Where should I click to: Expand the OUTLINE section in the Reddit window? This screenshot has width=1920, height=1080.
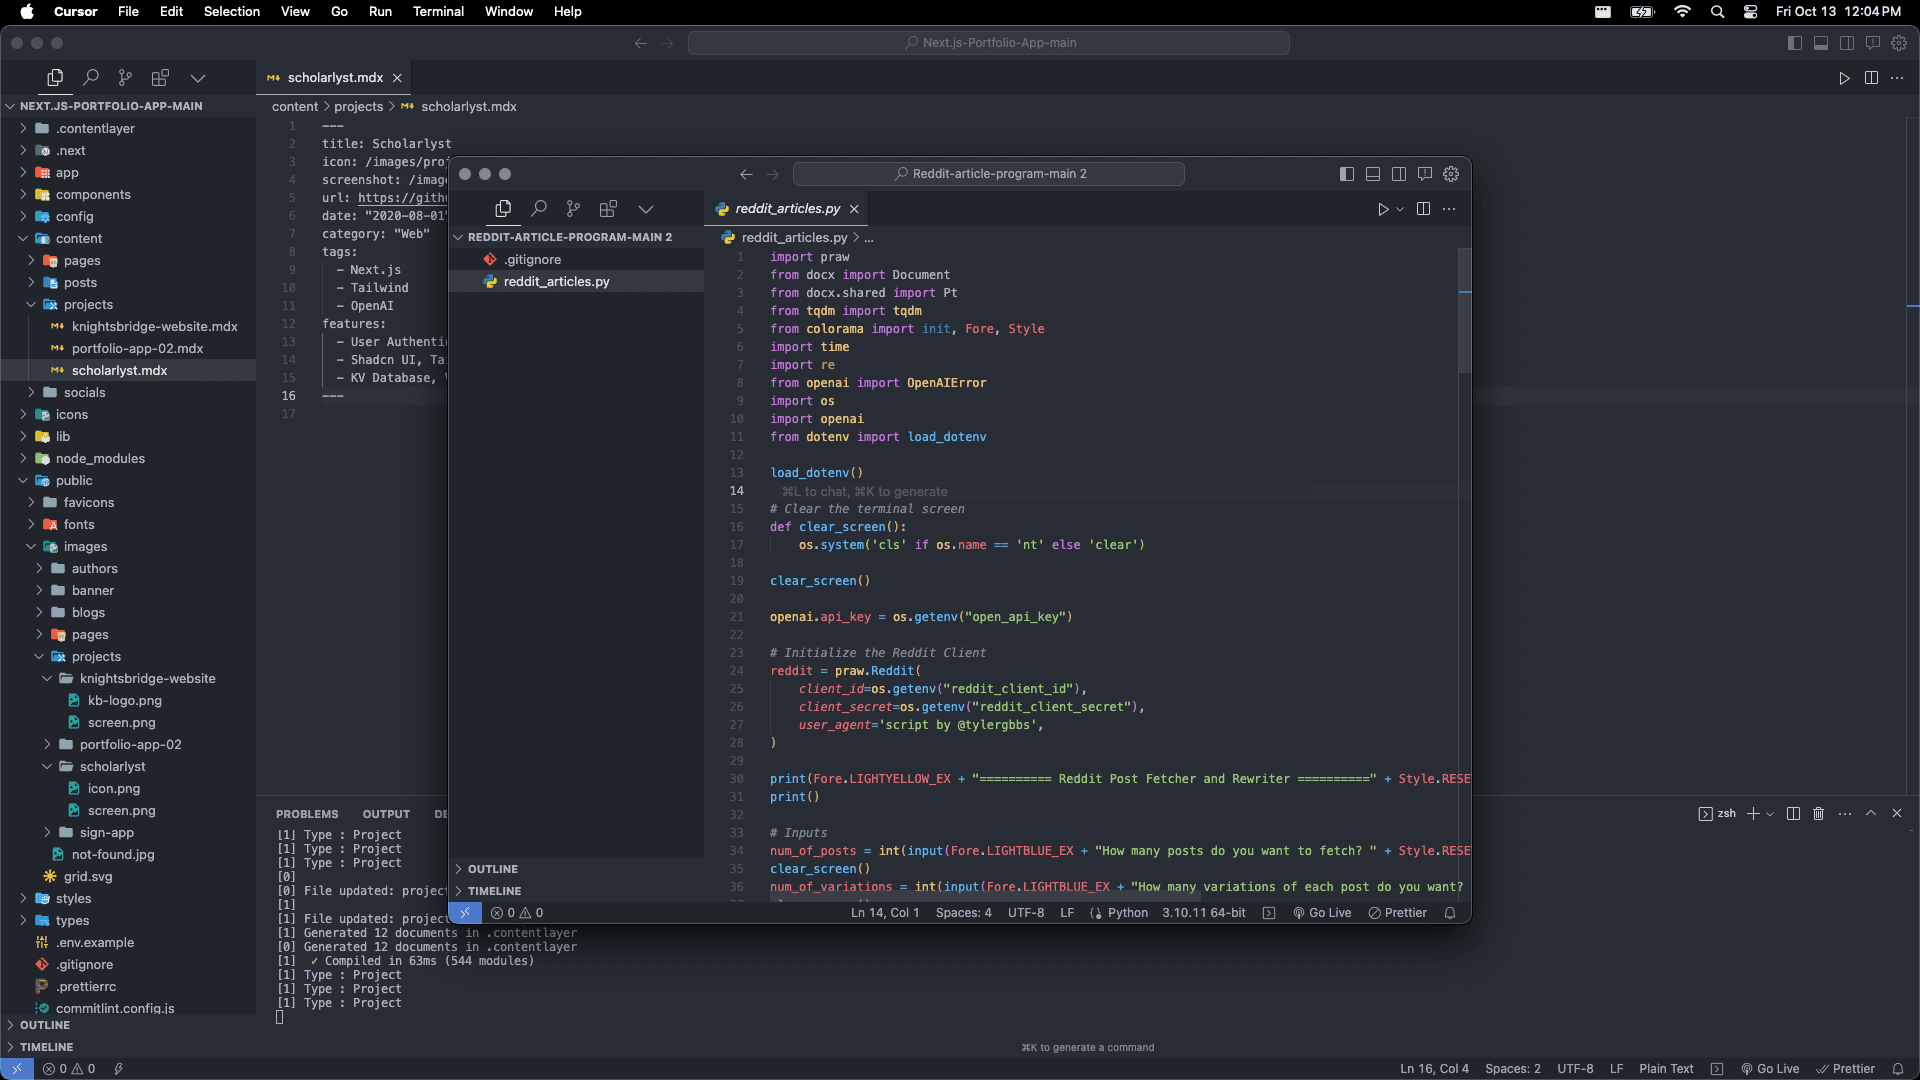point(492,869)
